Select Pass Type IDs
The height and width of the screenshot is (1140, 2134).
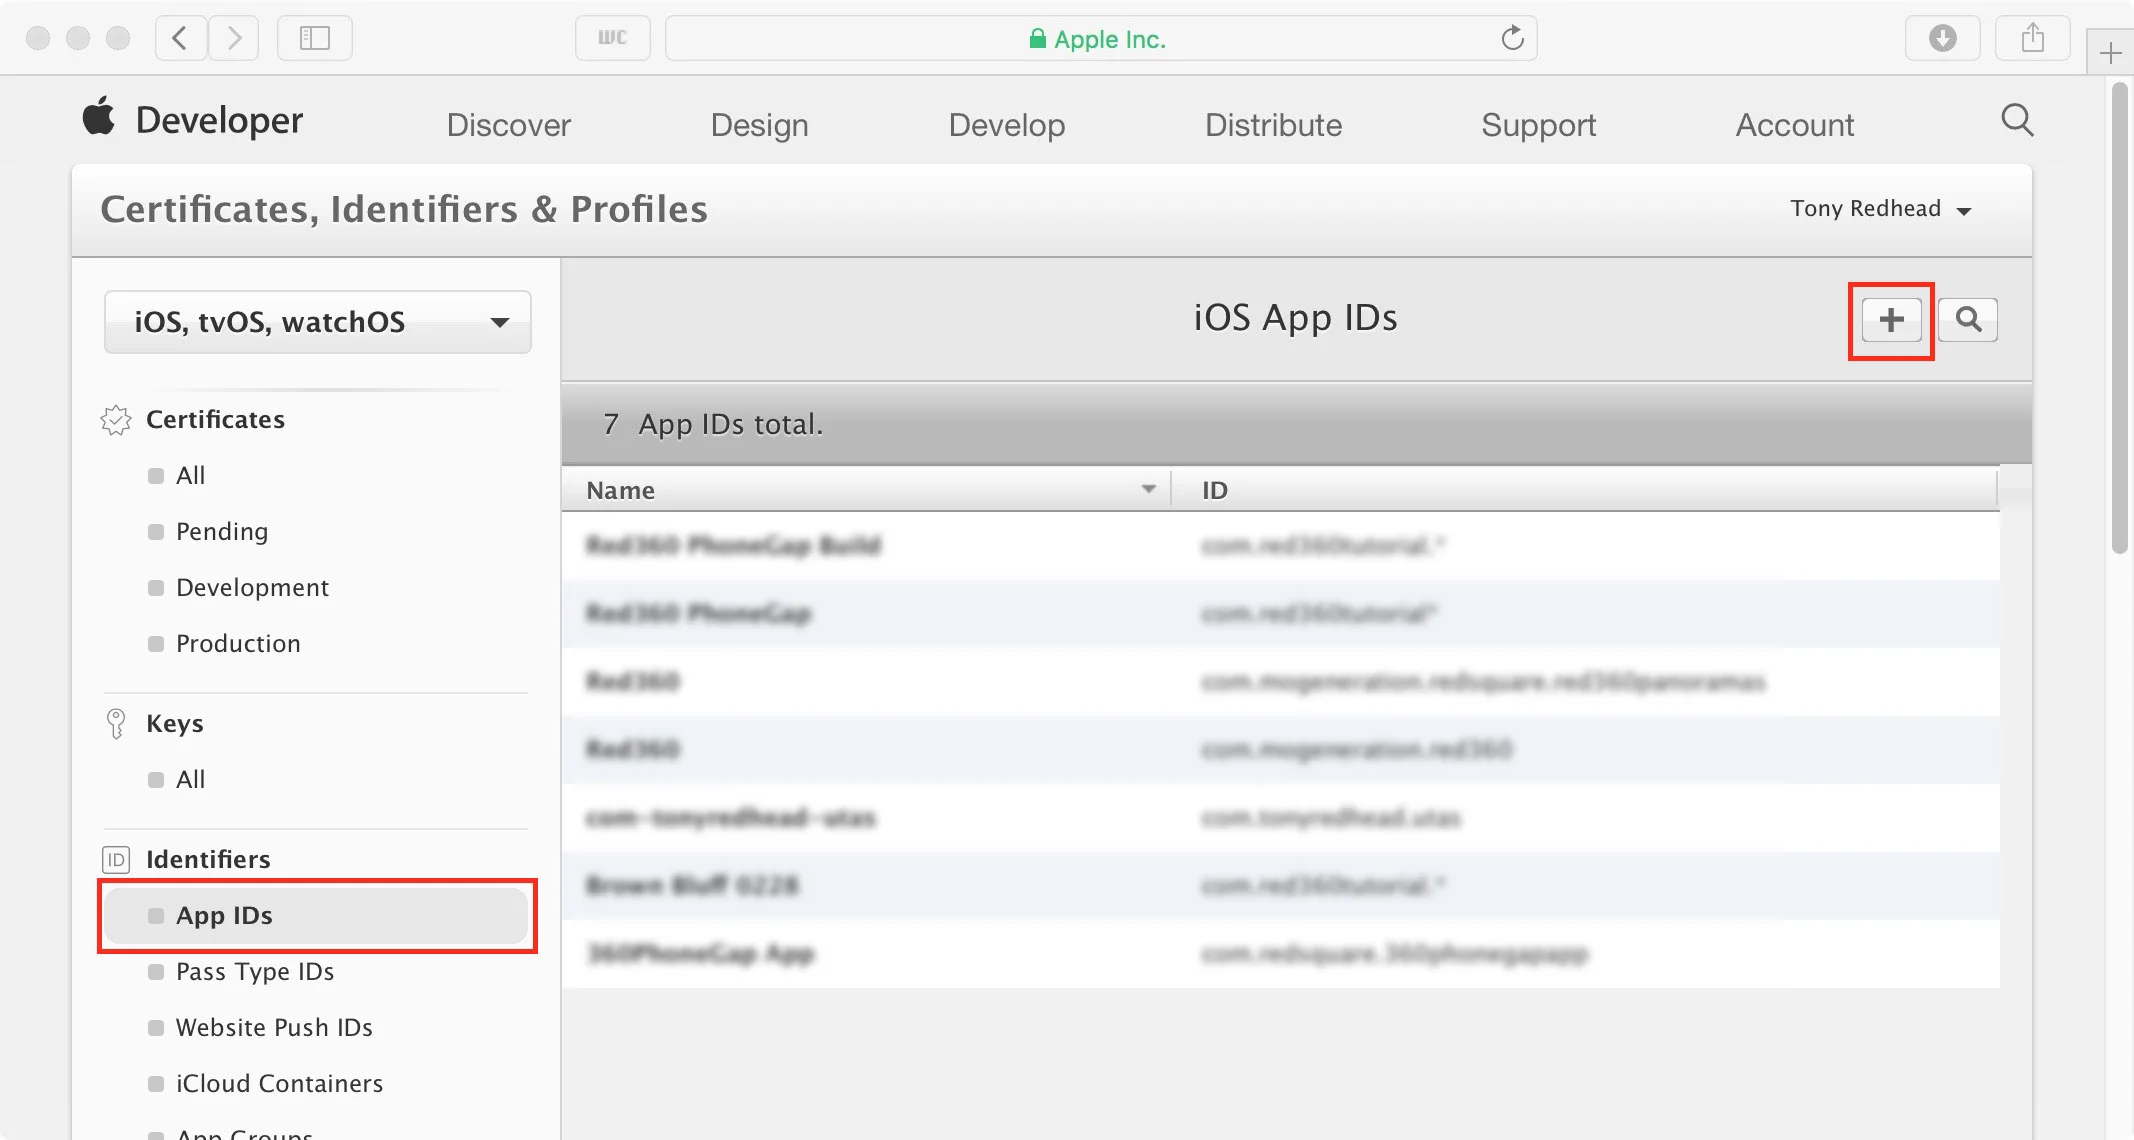255,972
